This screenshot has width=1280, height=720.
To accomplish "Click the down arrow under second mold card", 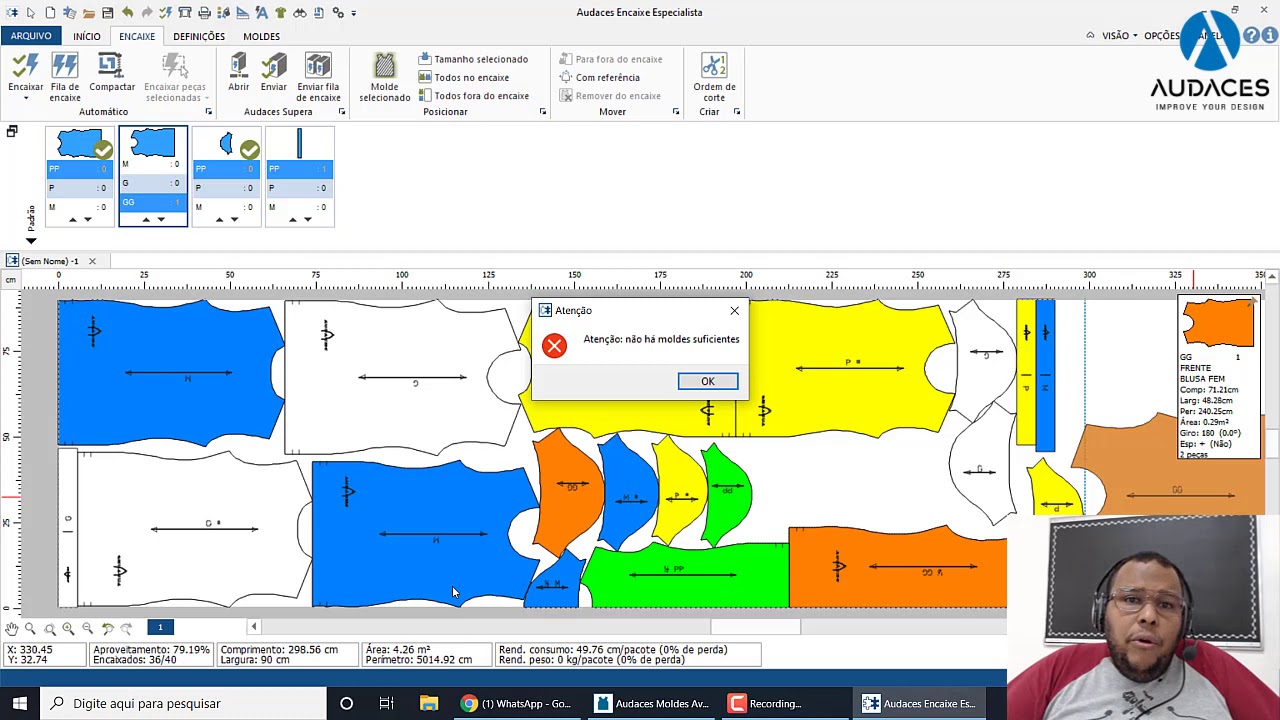I will click(x=161, y=220).
